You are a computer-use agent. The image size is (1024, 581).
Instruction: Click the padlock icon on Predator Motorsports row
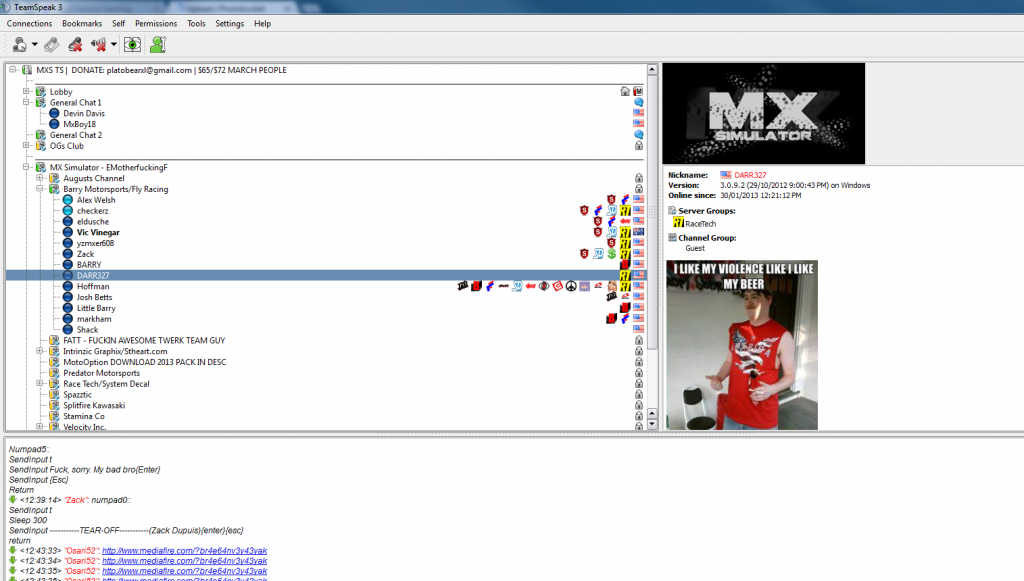(639, 373)
